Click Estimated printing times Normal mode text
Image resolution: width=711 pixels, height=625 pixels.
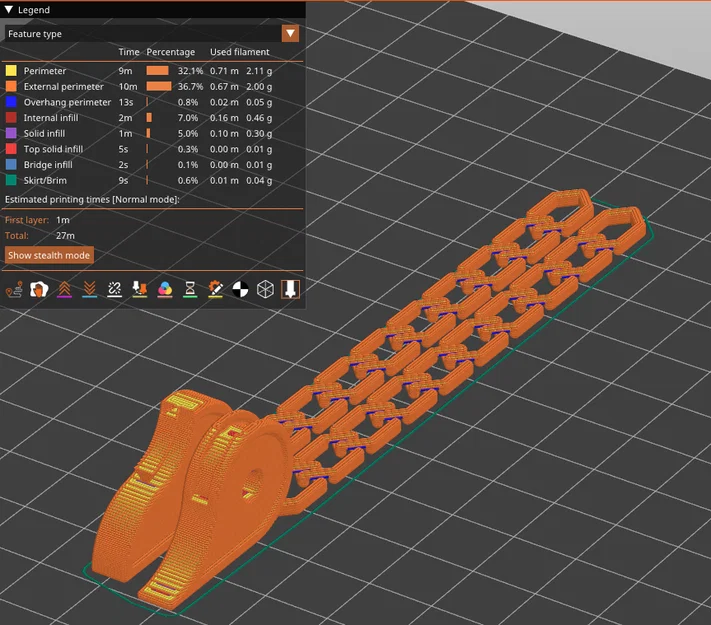(x=92, y=199)
